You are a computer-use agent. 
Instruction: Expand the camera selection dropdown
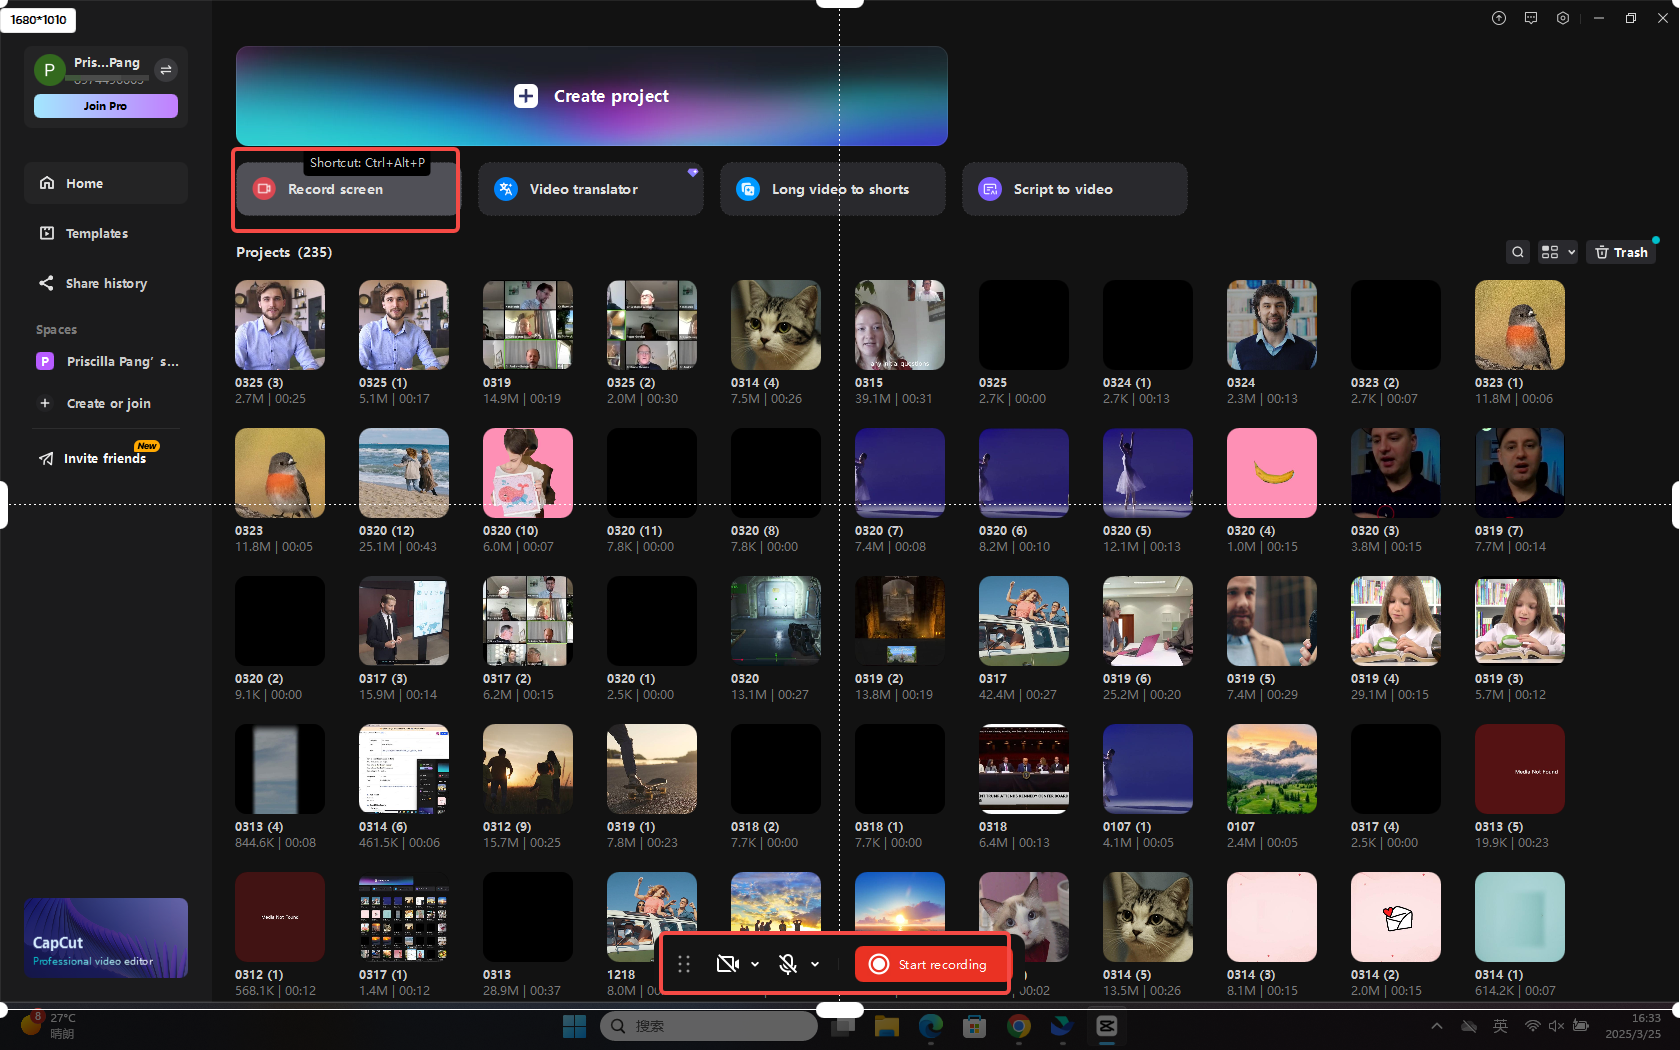pos(755,964)
